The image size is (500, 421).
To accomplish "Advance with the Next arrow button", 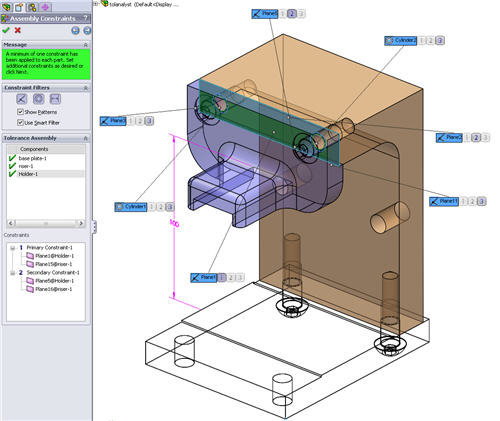I will (x=87, y=31).
